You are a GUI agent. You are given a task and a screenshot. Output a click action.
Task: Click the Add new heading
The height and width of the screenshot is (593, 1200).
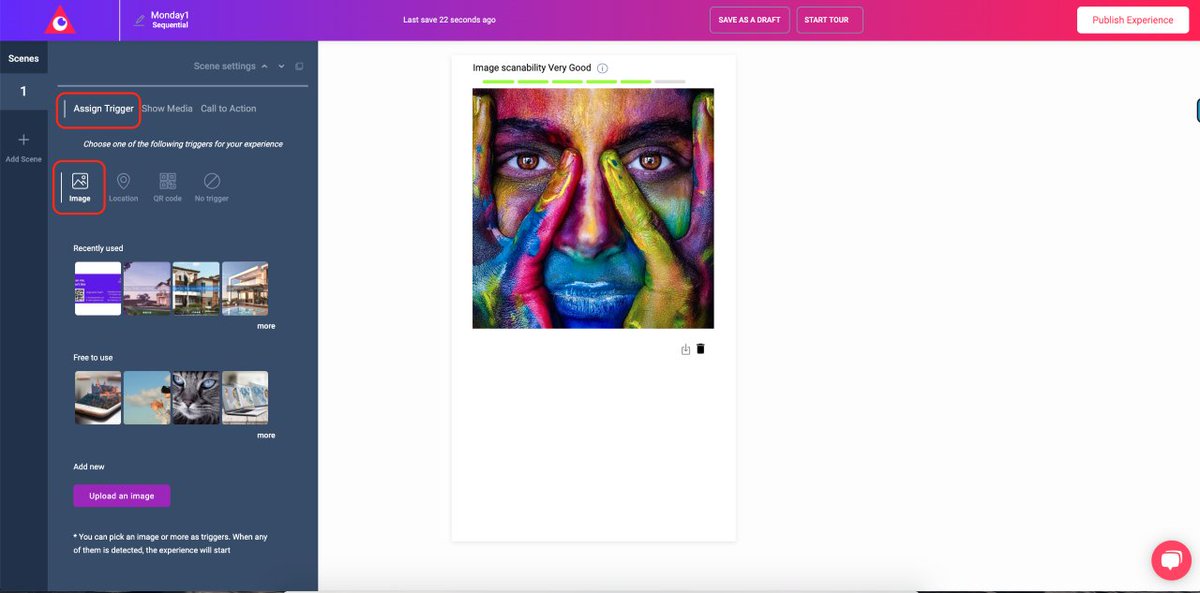pyautogui.click(x=89, y=466)
